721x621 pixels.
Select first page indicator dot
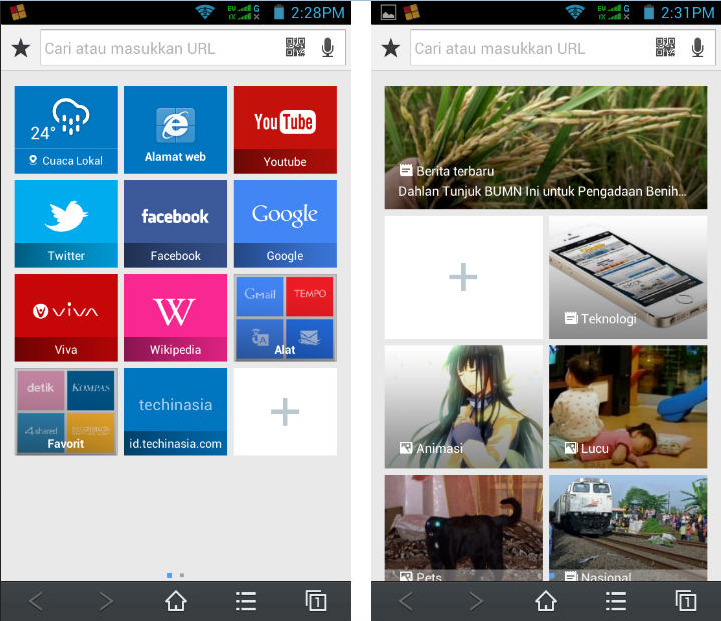coord(170,575)
